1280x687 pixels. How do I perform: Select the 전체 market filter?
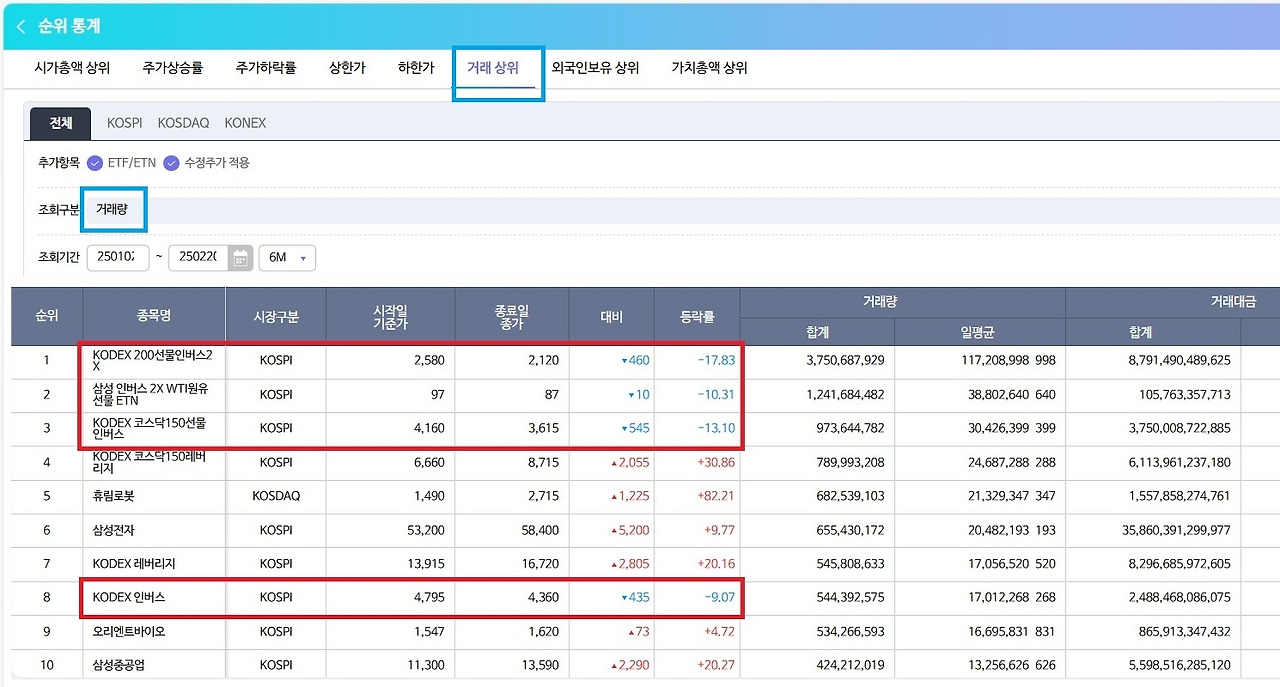(x=61, y=123)
